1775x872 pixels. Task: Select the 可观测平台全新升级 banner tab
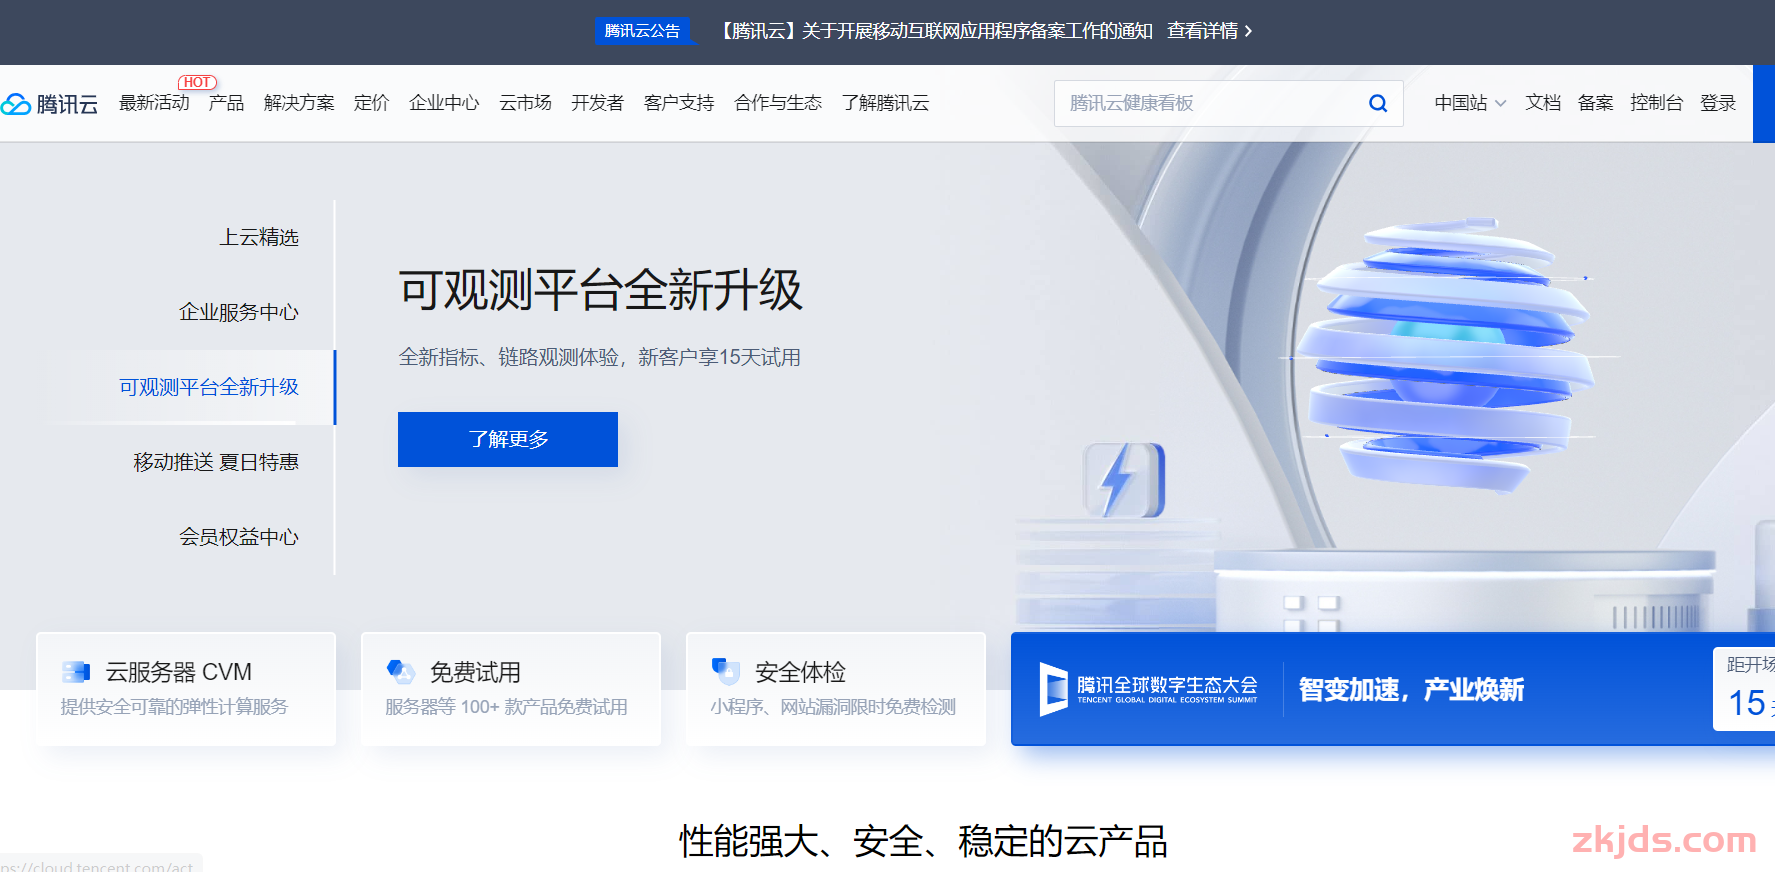(x=209, y=387)
